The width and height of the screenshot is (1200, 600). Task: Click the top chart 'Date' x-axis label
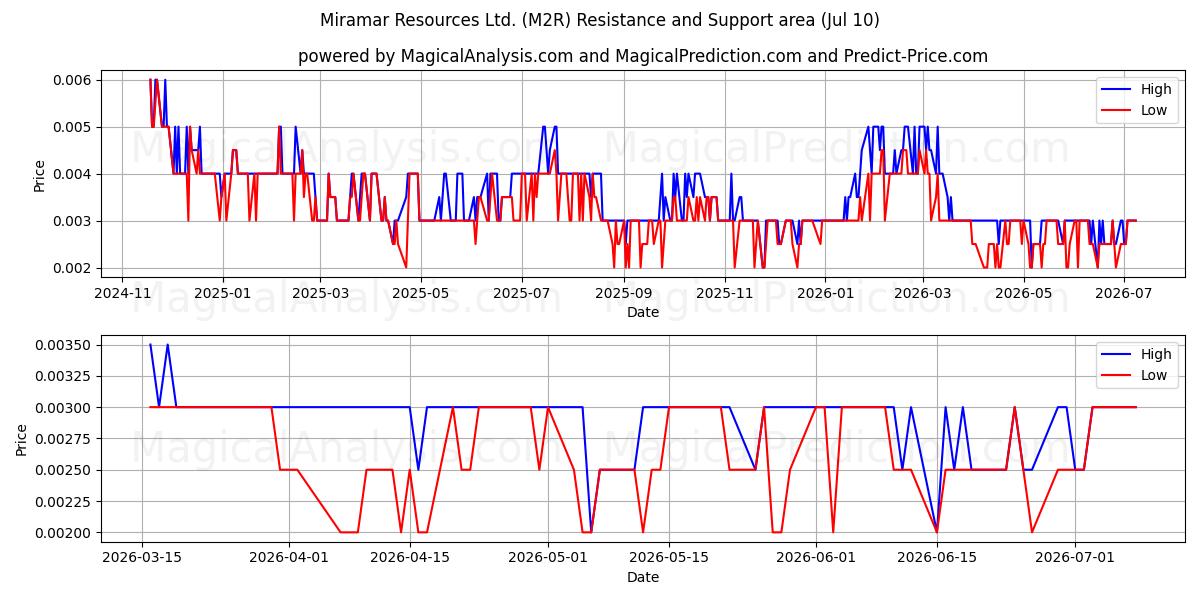[x=643, y=312]
